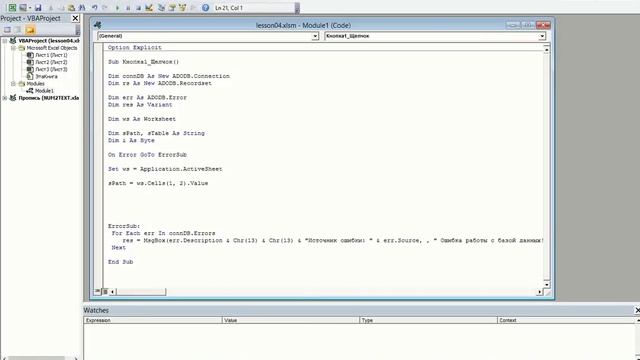Screen dimensions: 640x360
Task: Click the Type column header in Watches
Action: (x=428, y=320)
